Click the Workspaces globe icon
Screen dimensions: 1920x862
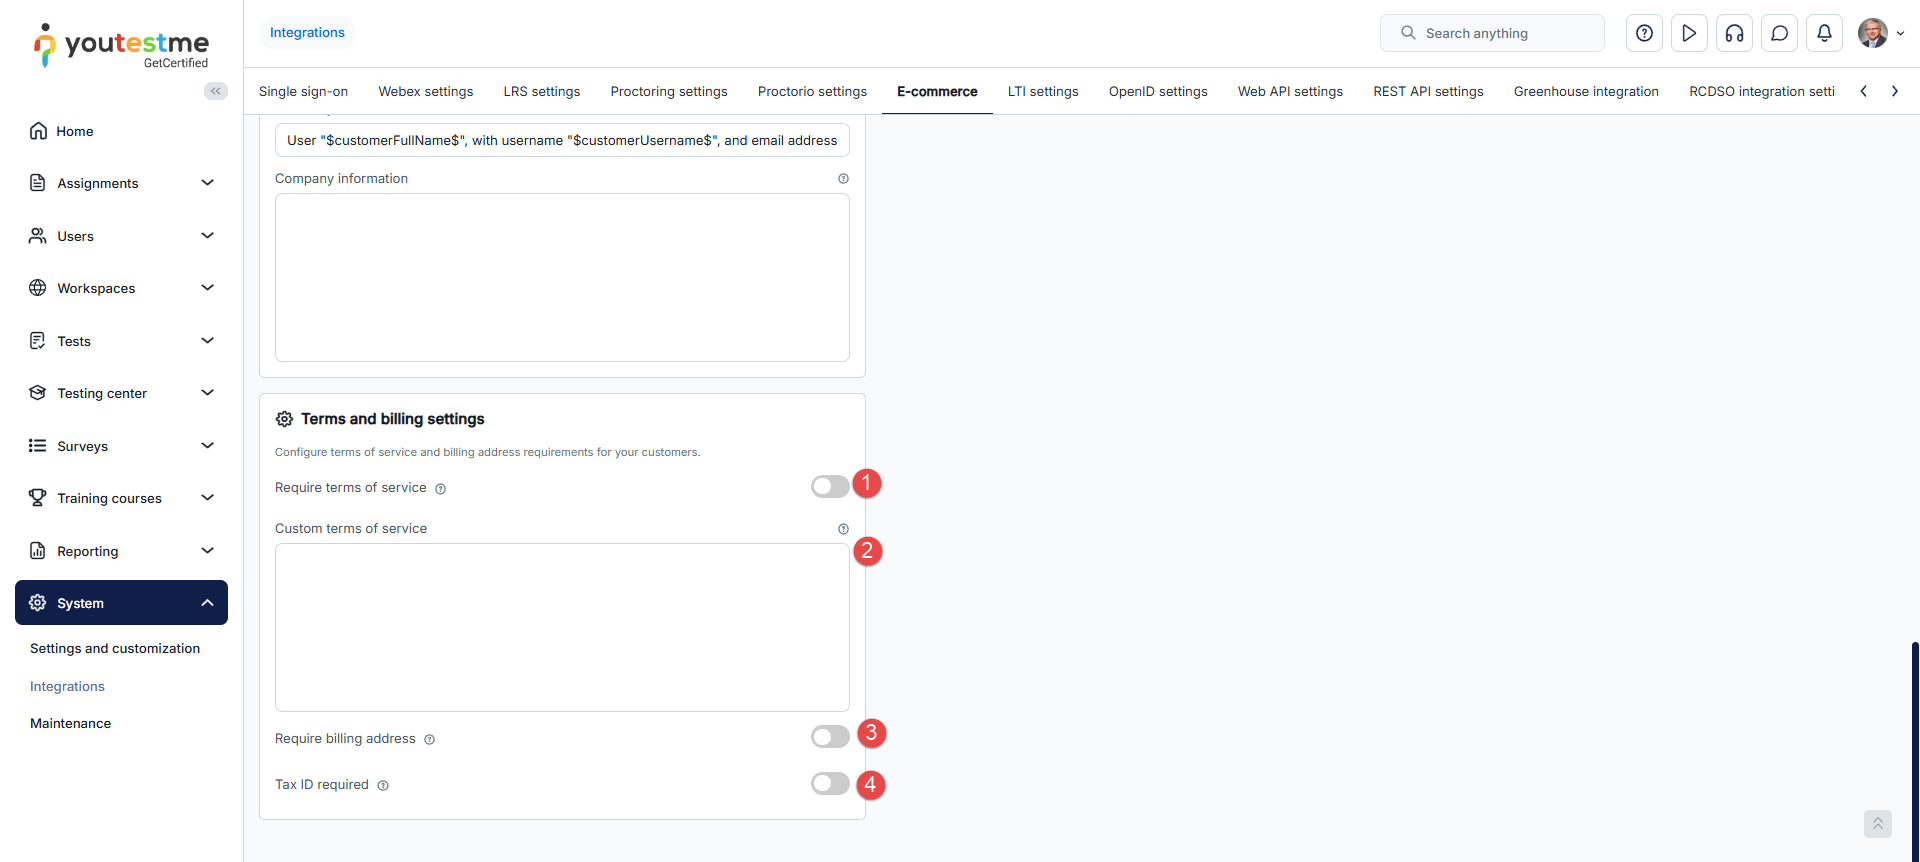(38, 288)
